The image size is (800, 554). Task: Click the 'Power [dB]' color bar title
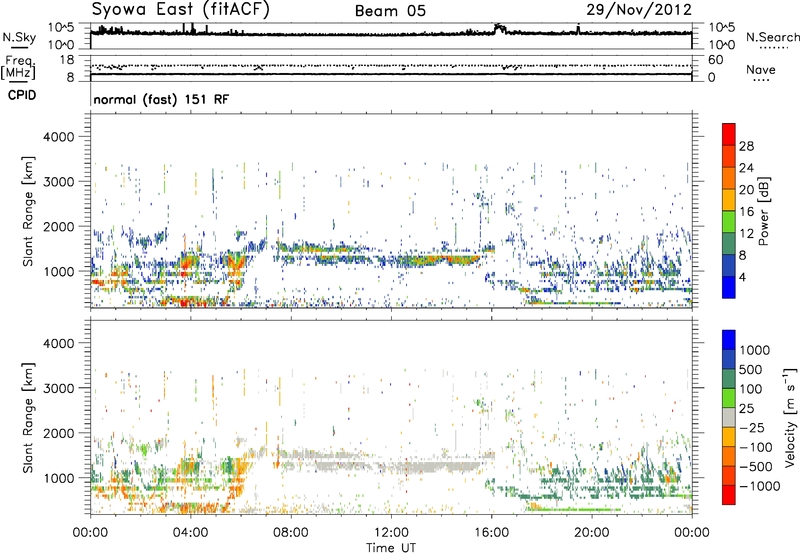click(763, 211)
